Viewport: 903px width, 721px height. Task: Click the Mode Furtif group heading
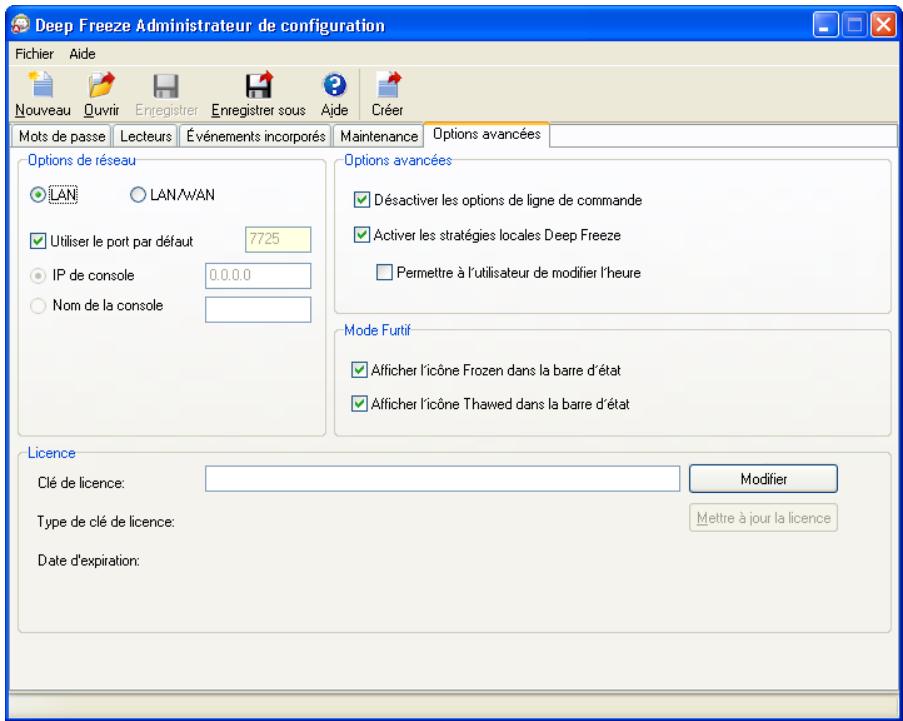[377, 330]
